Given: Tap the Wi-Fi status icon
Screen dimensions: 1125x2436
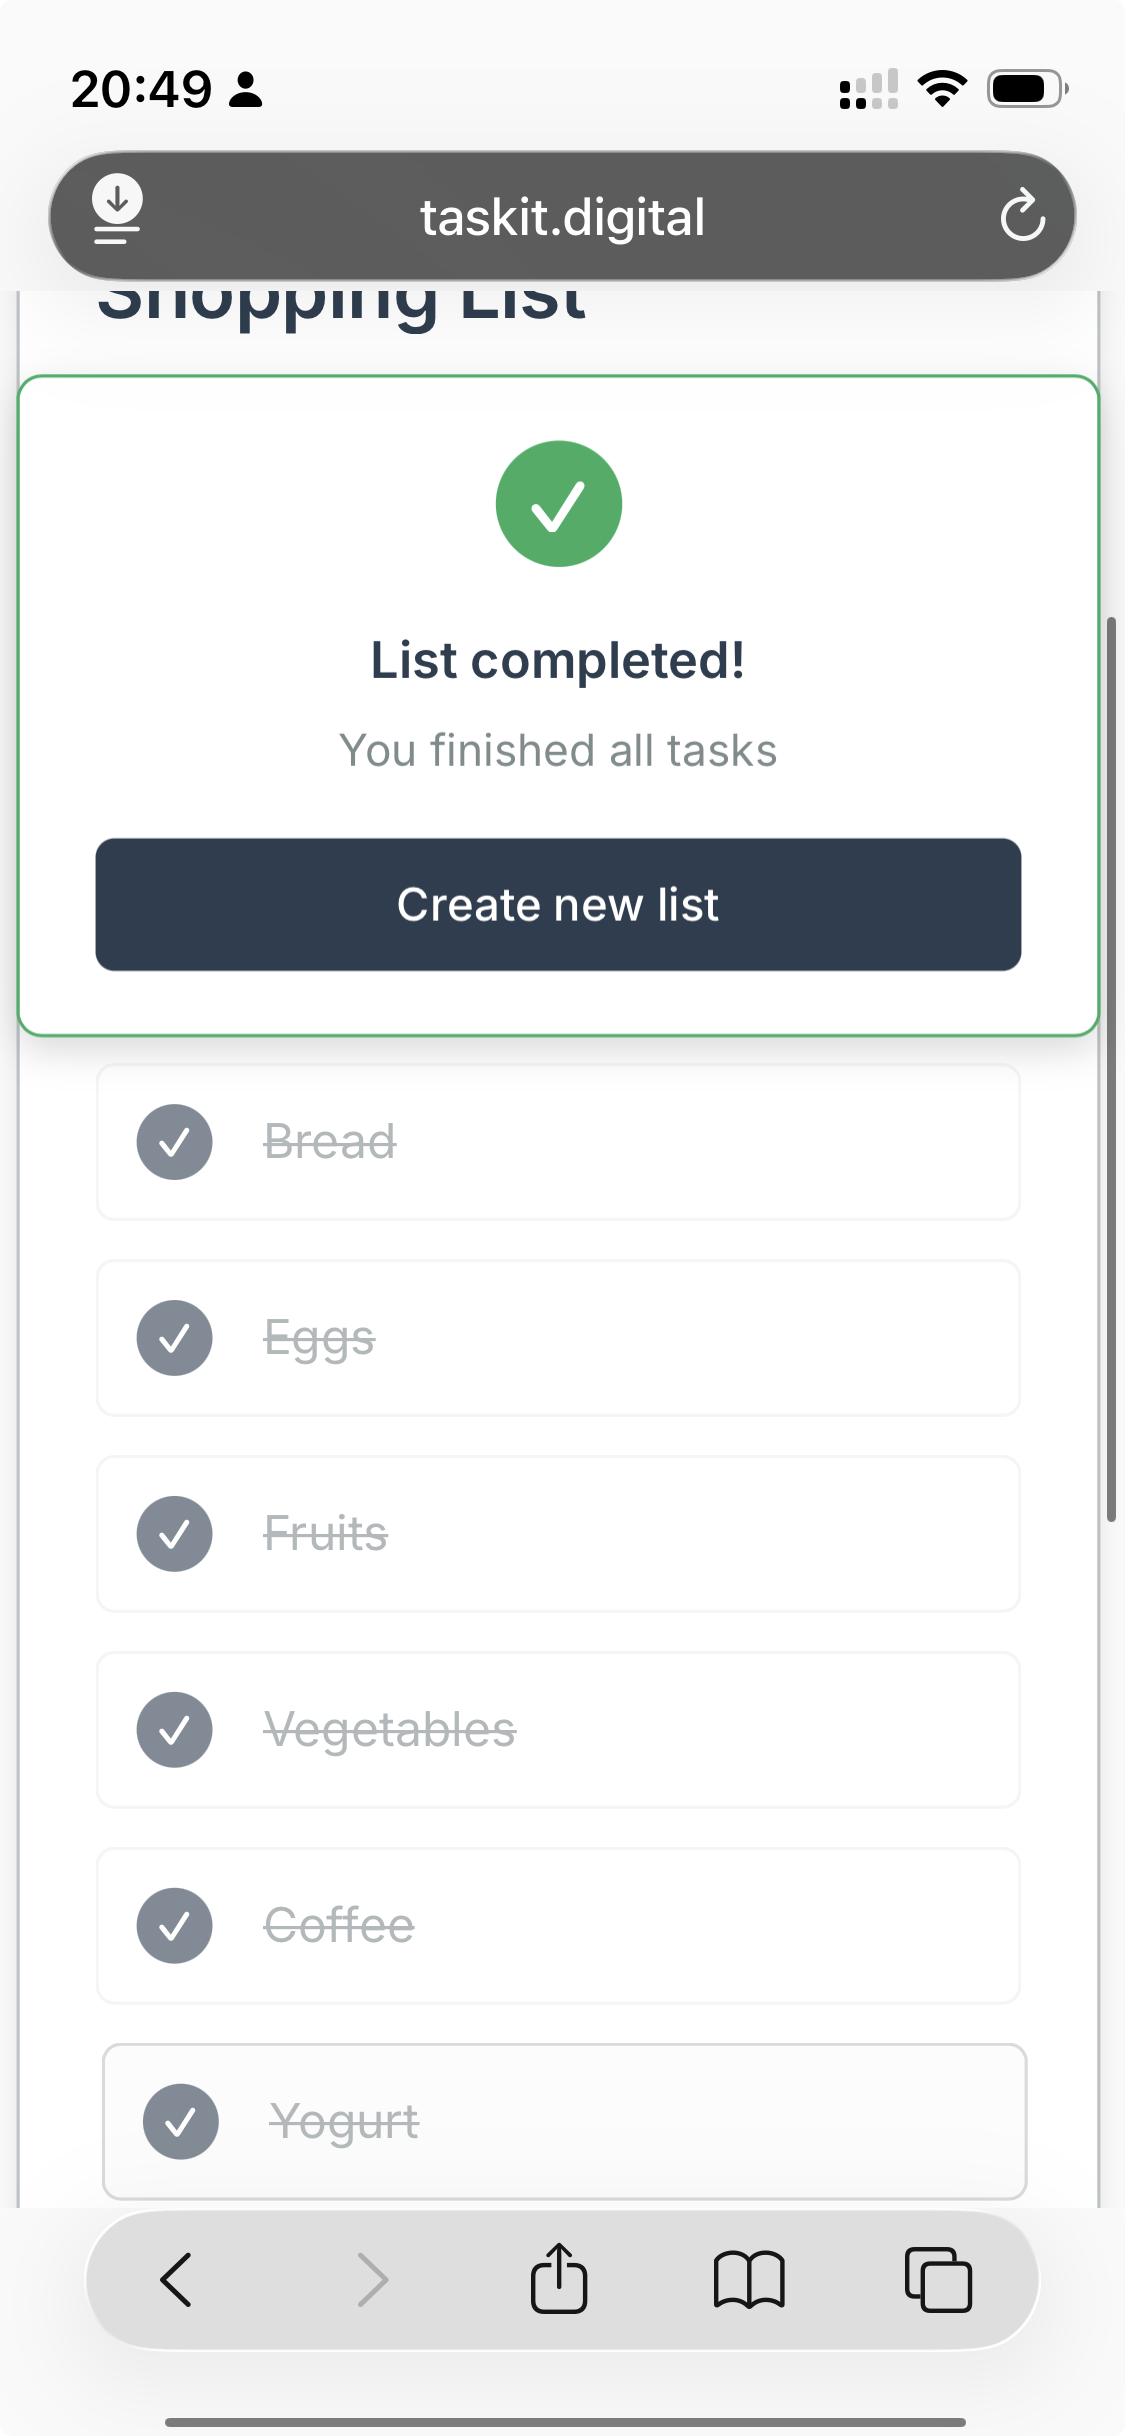Looking at the screenshot, I should point(942,89).
